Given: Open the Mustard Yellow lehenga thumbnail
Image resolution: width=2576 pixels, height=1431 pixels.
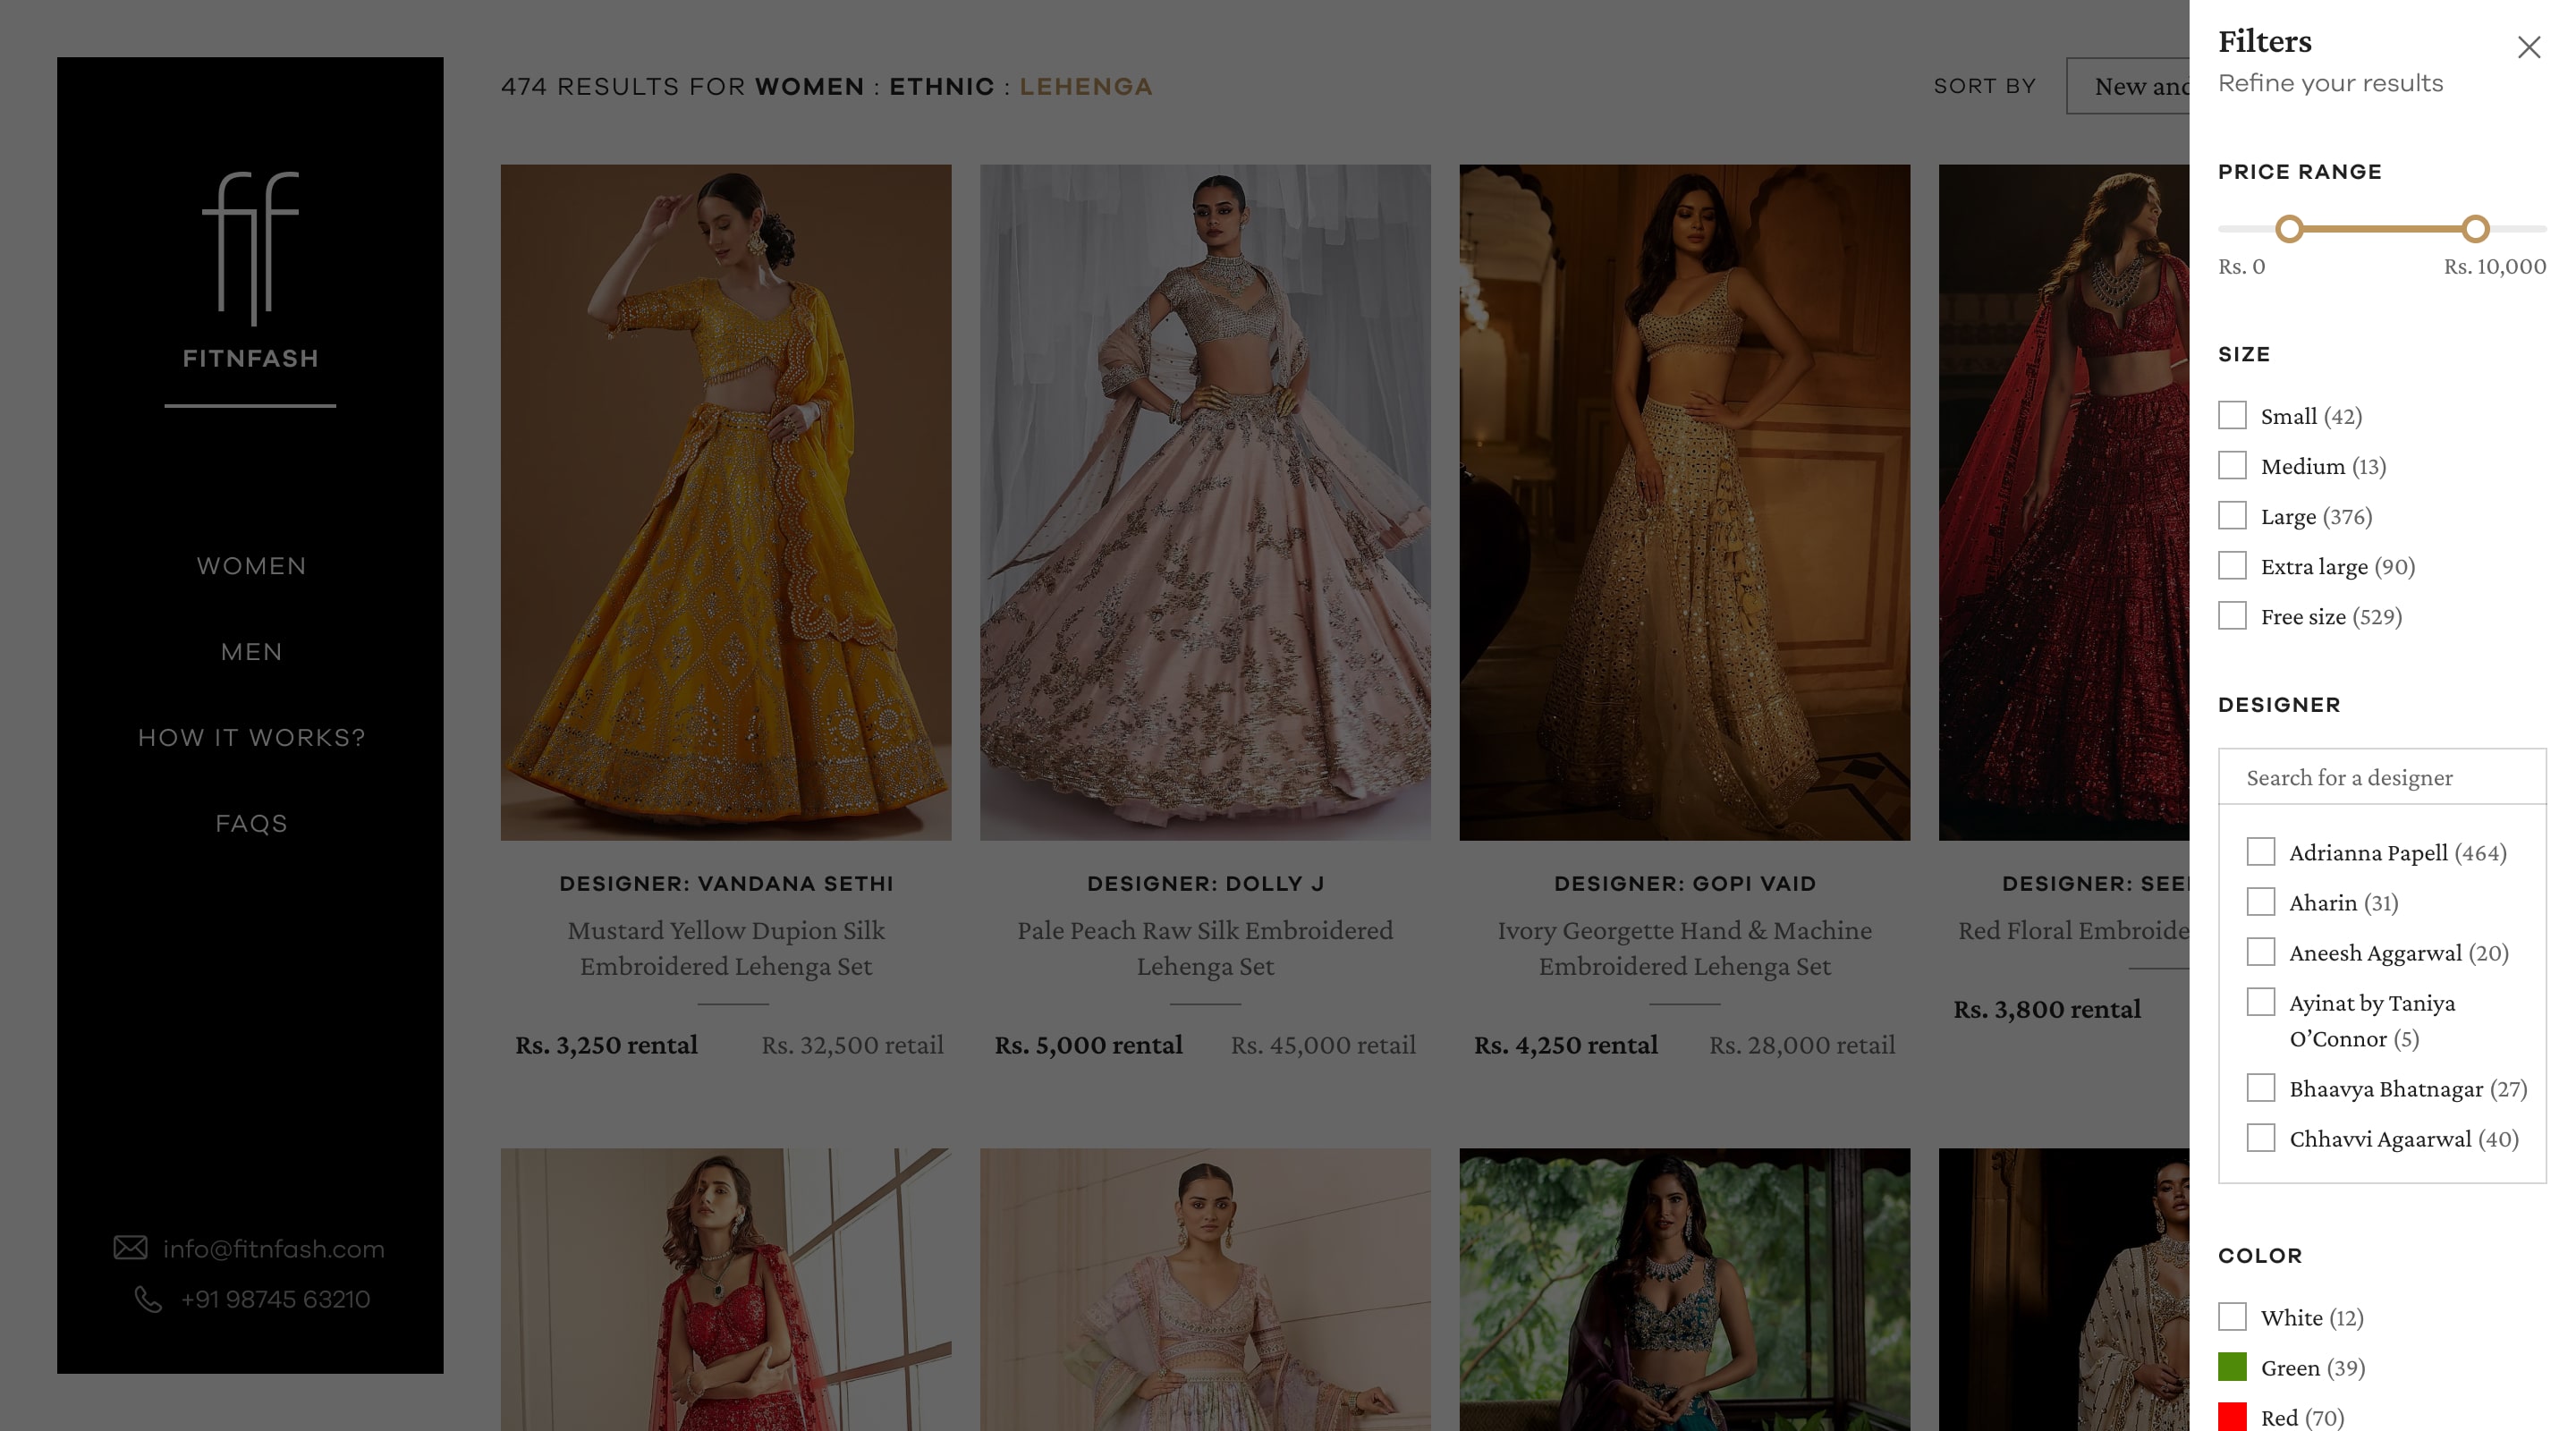Looking at the screenshot, I should click(725, 502).
